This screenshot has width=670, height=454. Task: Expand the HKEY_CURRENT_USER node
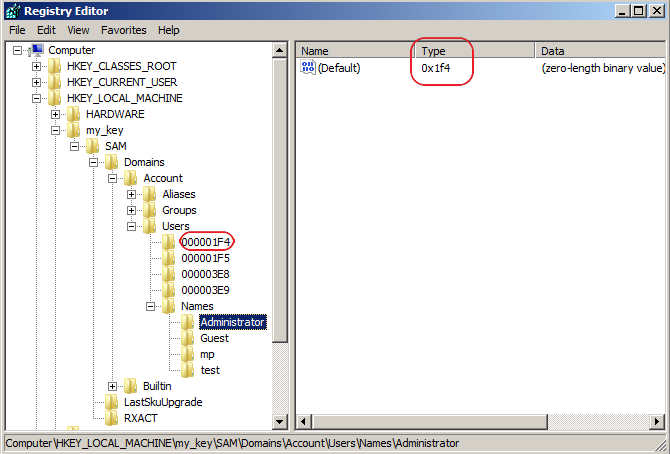pos(36,83)
